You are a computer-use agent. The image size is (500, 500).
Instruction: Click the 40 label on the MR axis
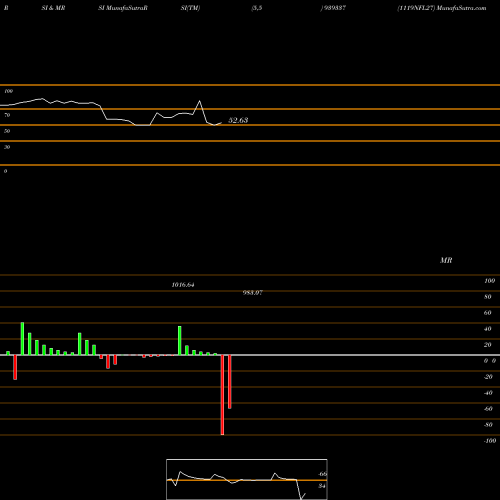click(488, 329)
